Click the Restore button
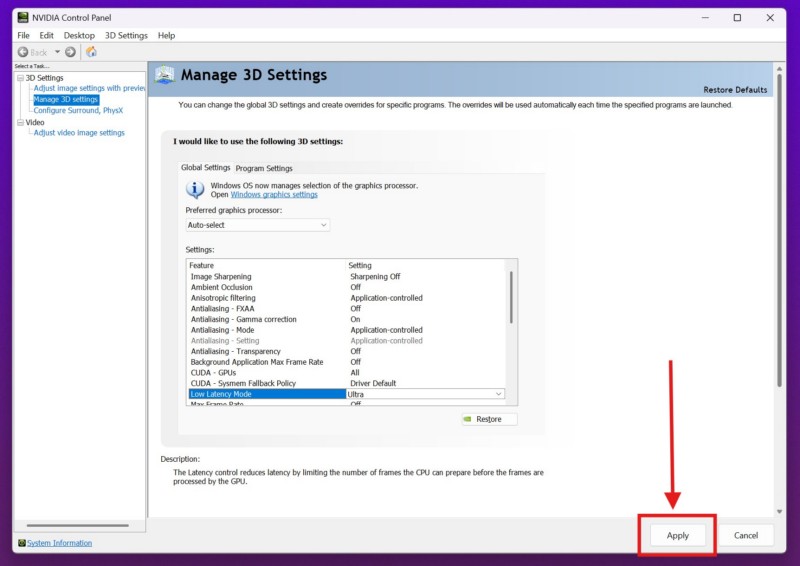 (489, 419)
